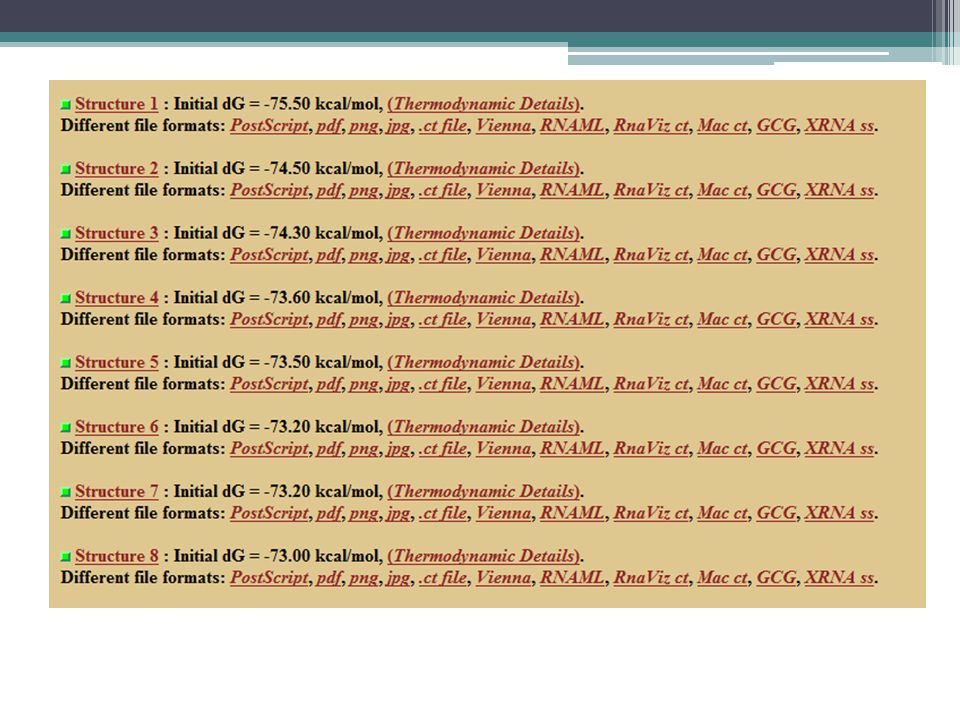Open the Structure 7 link
The height and width of the screenshot is (720, 960).
coord(116,492)
